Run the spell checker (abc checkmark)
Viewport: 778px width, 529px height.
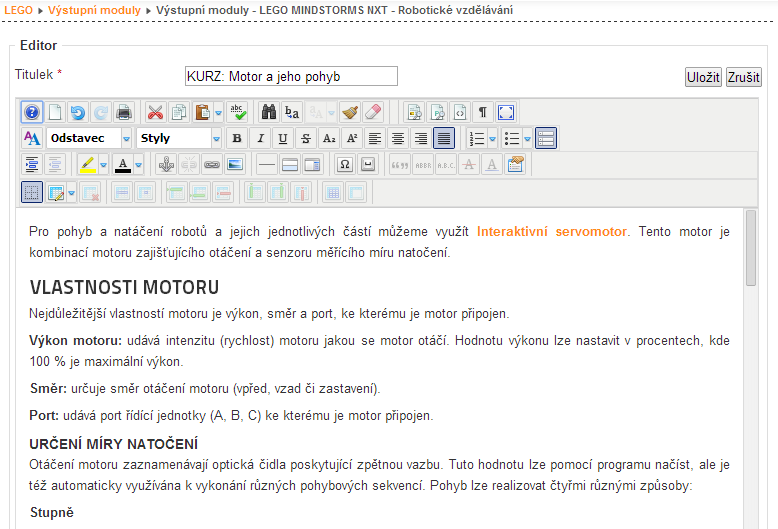(x=238, y=112)
